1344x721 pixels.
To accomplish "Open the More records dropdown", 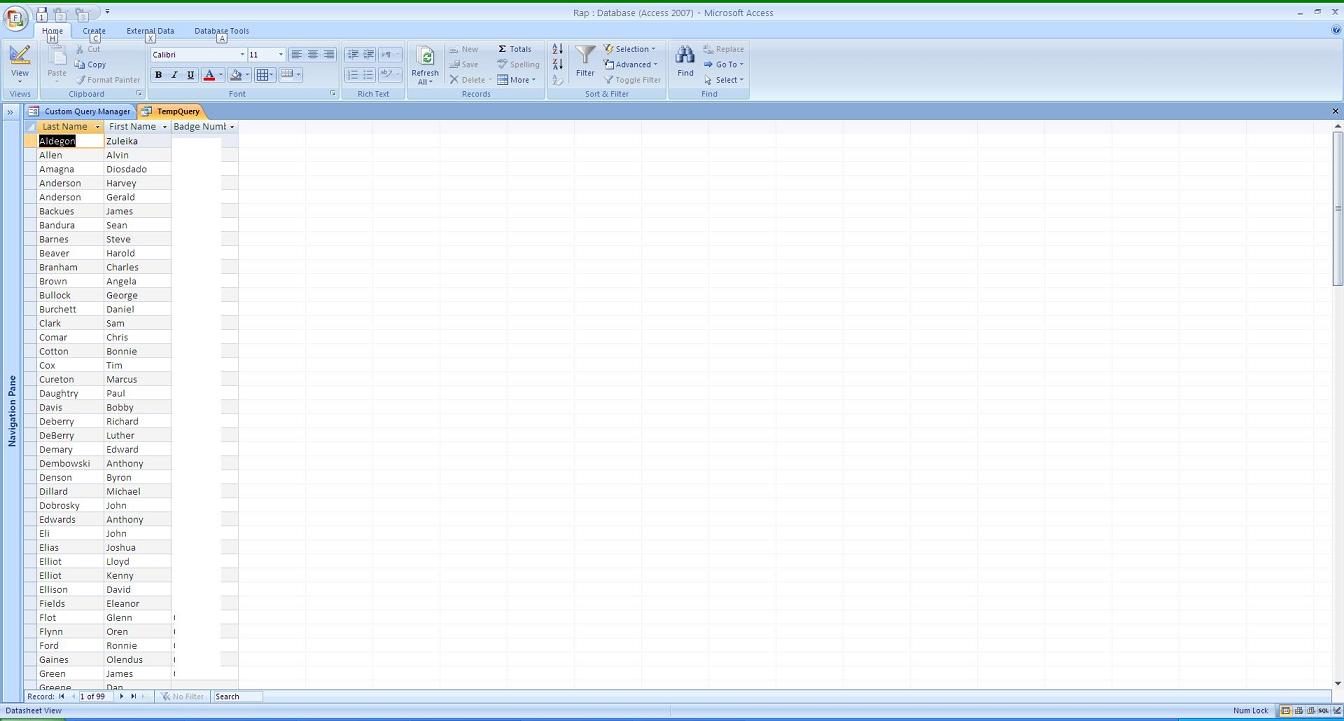I will coord(517,80).
